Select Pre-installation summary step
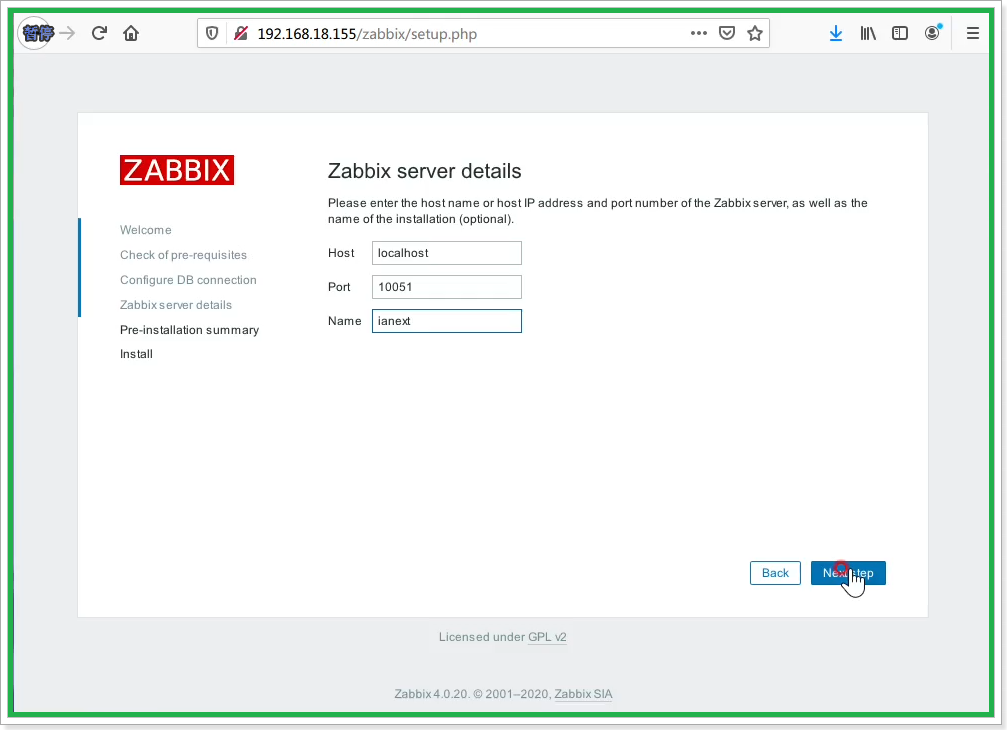The height and width of the screenshot is (730, 1007). (x=189, y=330)
